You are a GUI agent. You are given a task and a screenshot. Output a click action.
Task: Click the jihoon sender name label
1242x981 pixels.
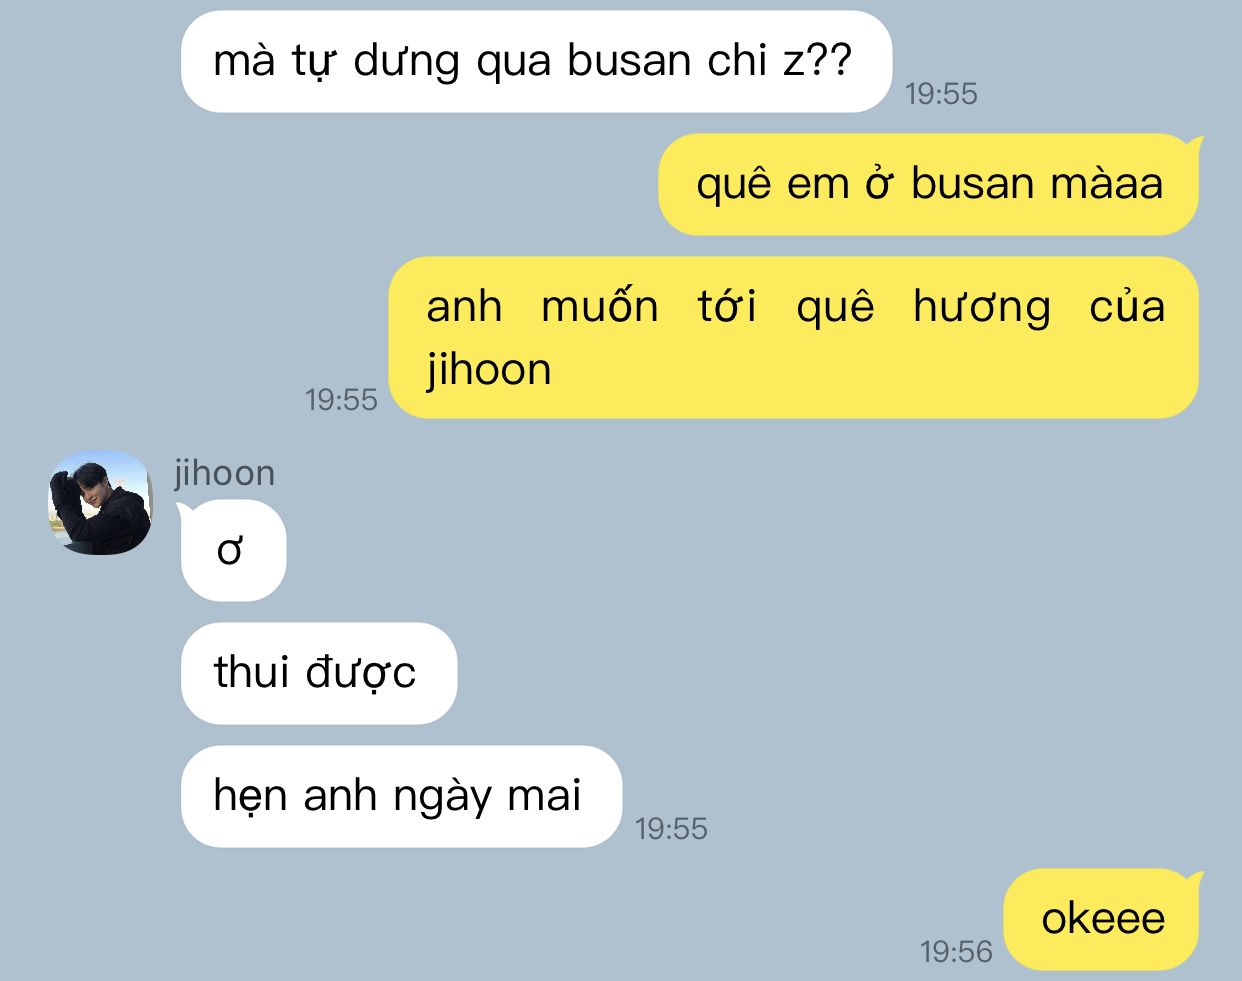click(225, 473)
